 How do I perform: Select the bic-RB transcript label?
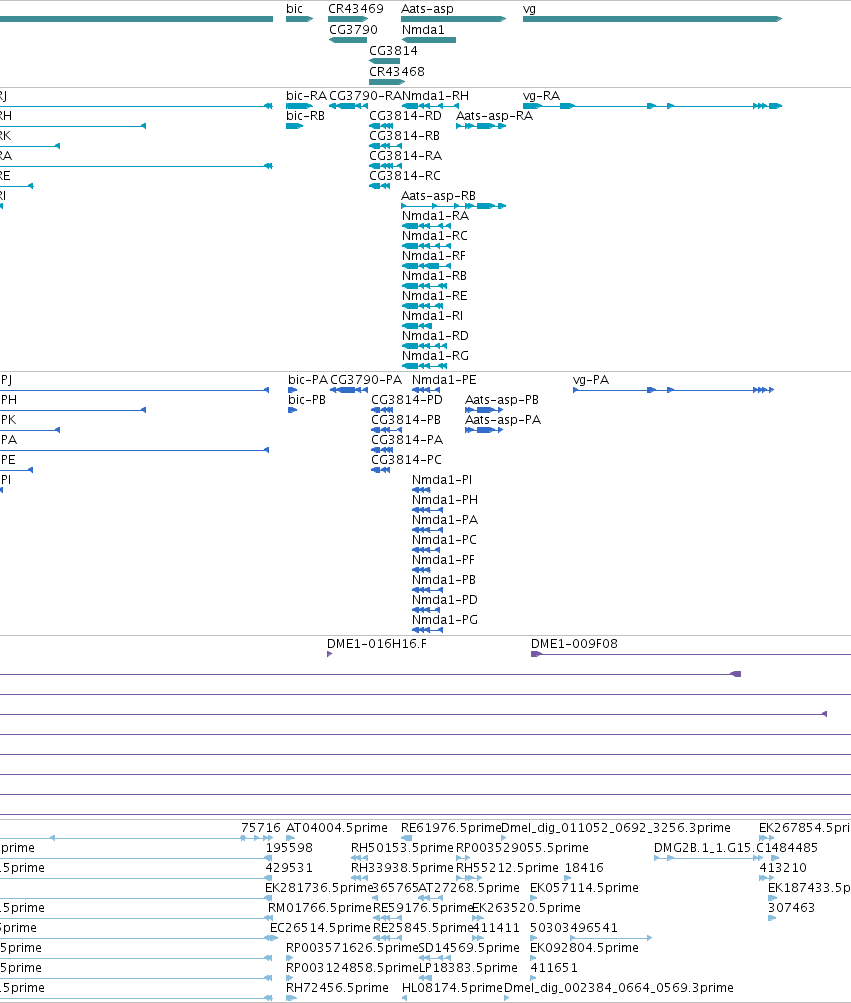305,116
